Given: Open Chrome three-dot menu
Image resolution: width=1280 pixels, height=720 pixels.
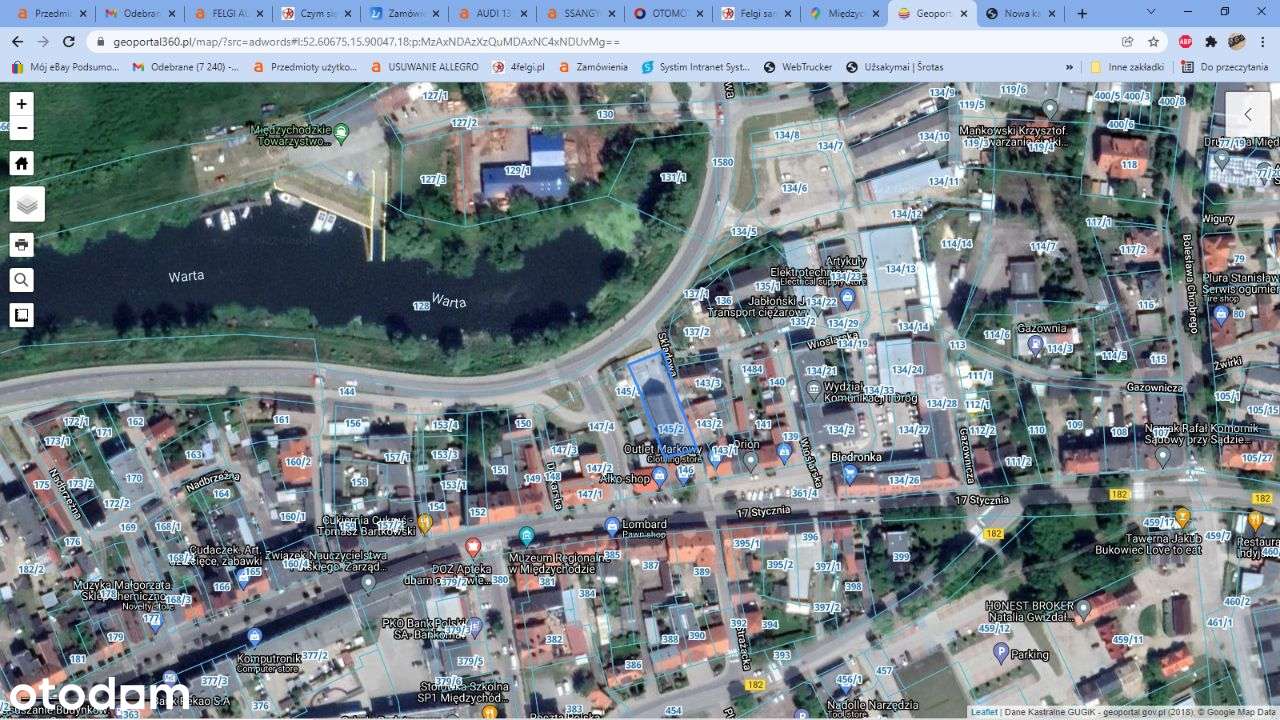Looking at the screenshot, I should pyautogui.click(x=1263, y=42).
